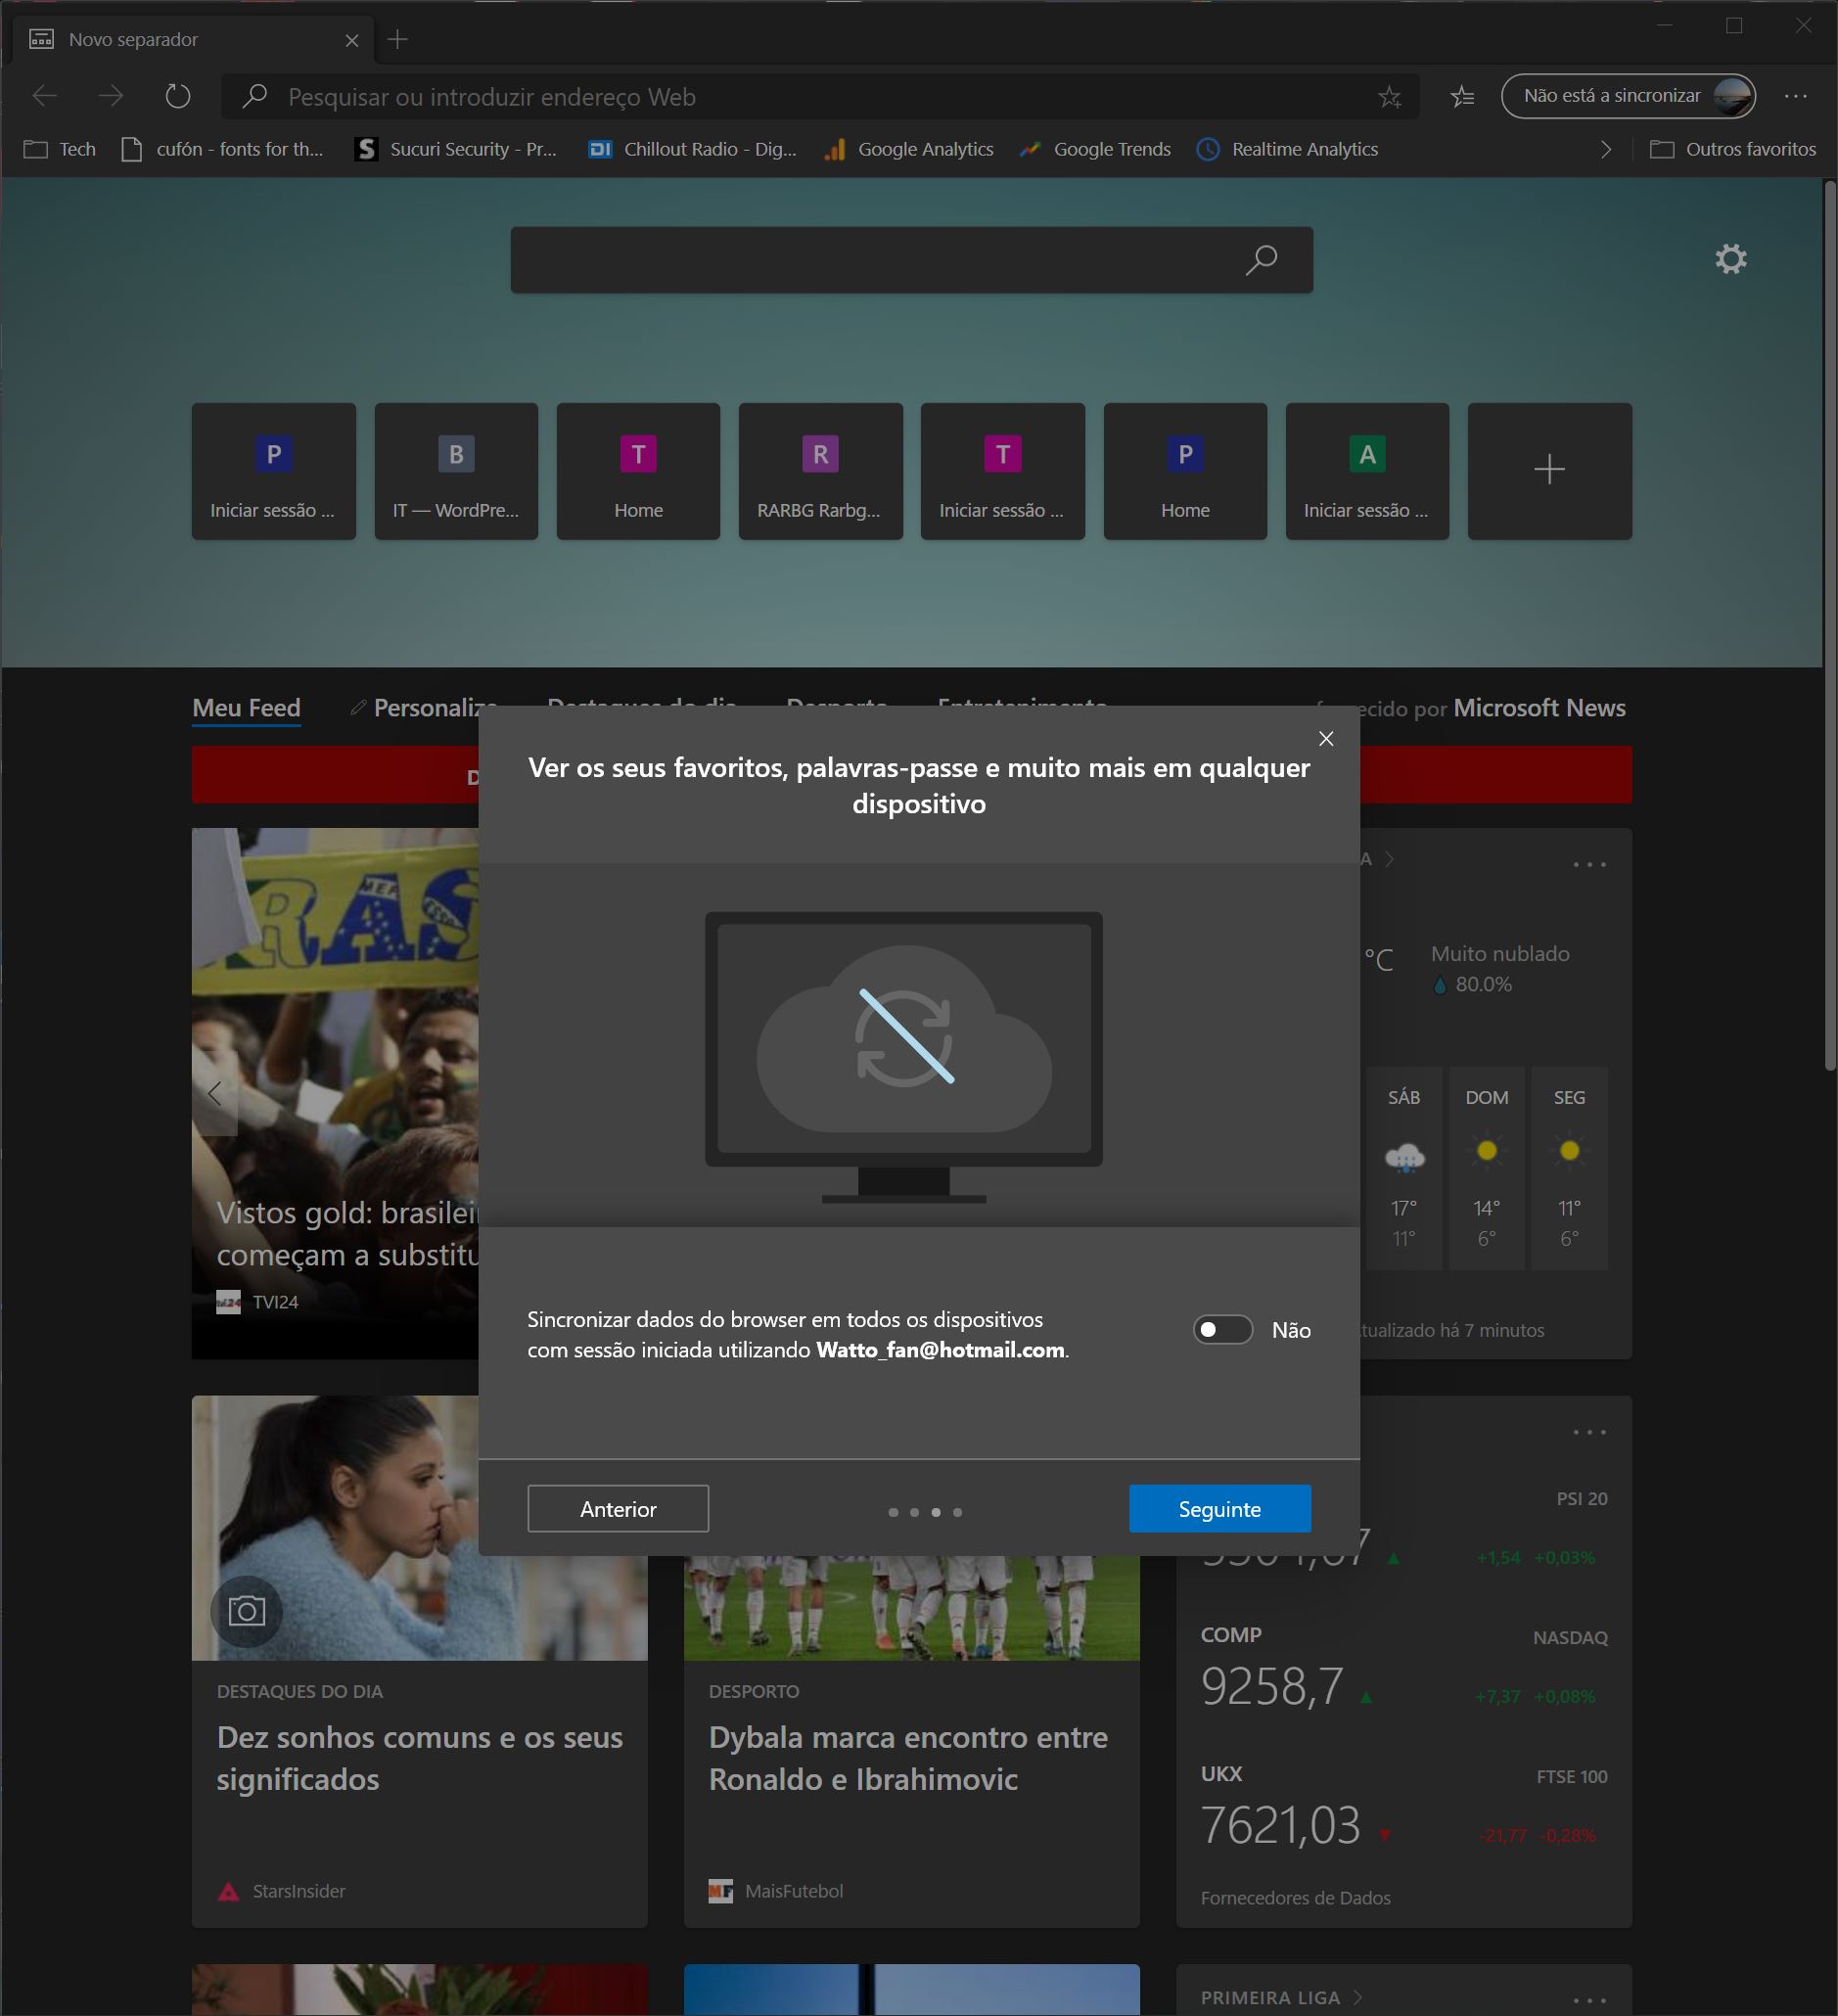1838x2016 pixels.
Task: Open the SÁB weather forecast
Action: click(x=1404, y=1168)
